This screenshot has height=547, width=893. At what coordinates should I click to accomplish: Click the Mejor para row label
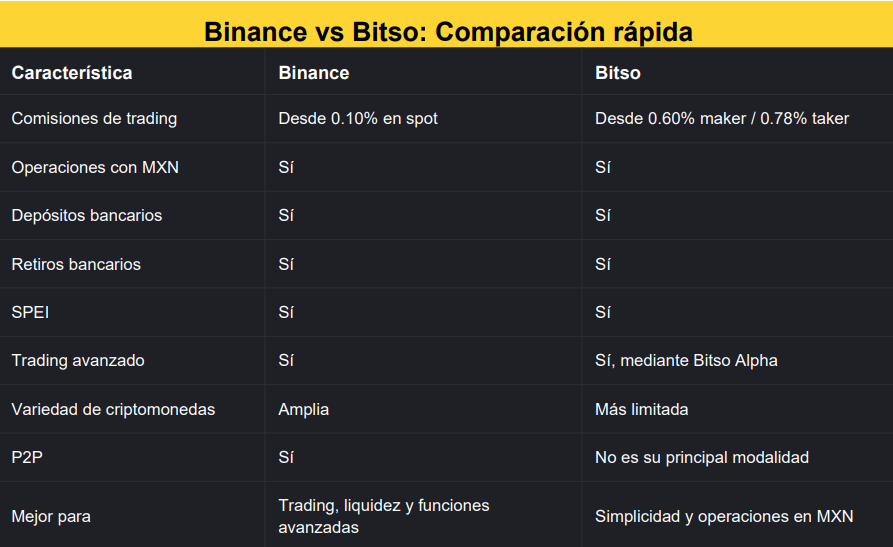[x=51, y=517]
